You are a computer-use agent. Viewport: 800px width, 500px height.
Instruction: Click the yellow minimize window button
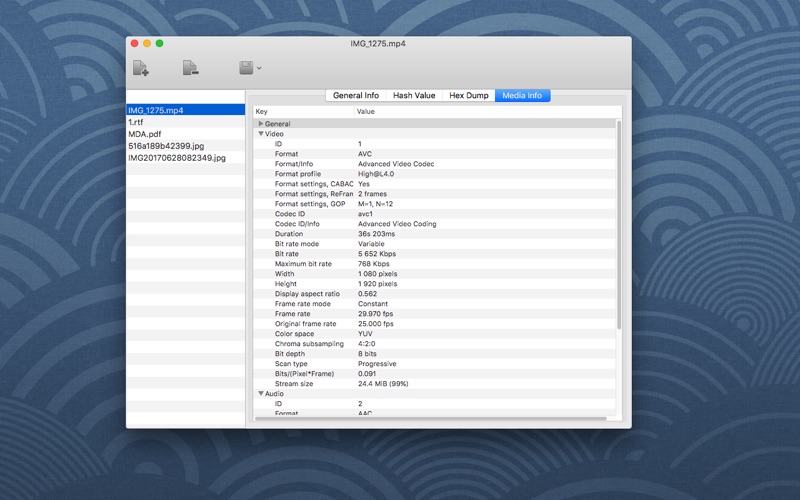[x=147, y=43]
